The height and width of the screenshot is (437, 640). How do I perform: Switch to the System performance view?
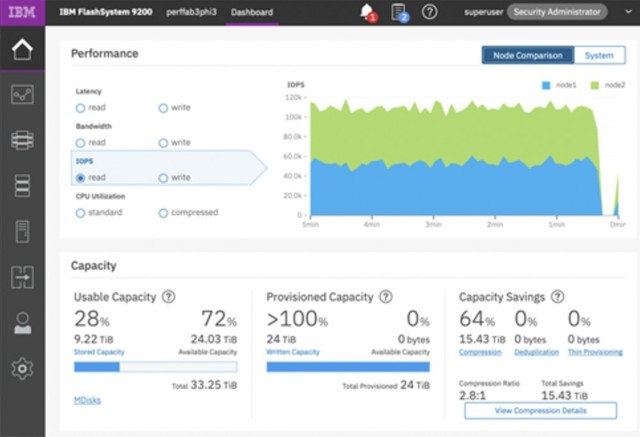coord(600,56)
